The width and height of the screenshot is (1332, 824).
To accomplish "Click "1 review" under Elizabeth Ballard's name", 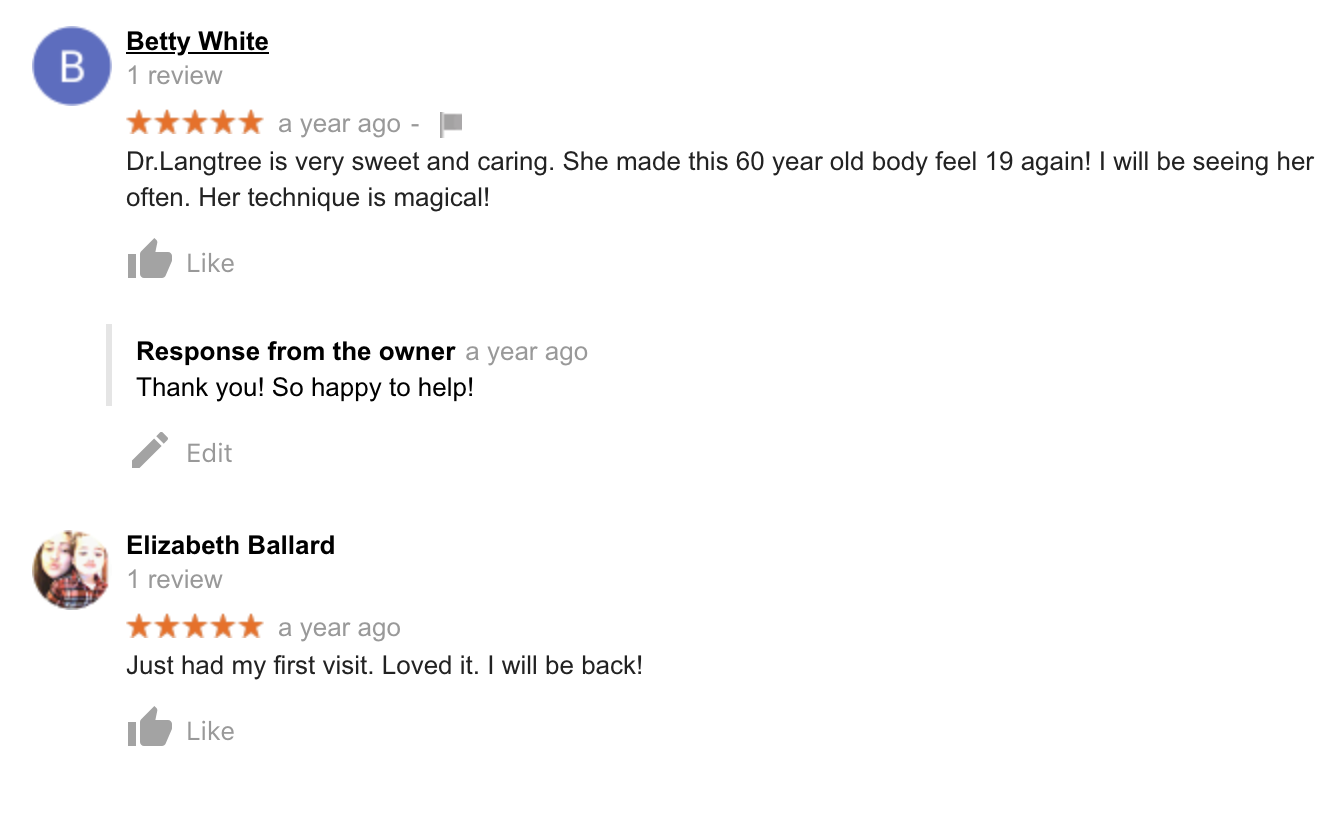I will [174, 580].
